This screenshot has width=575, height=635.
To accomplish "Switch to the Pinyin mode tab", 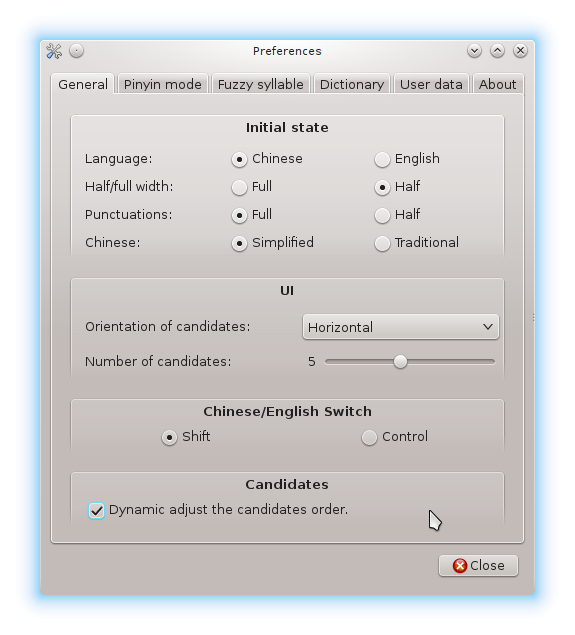I will pos(163,84).
